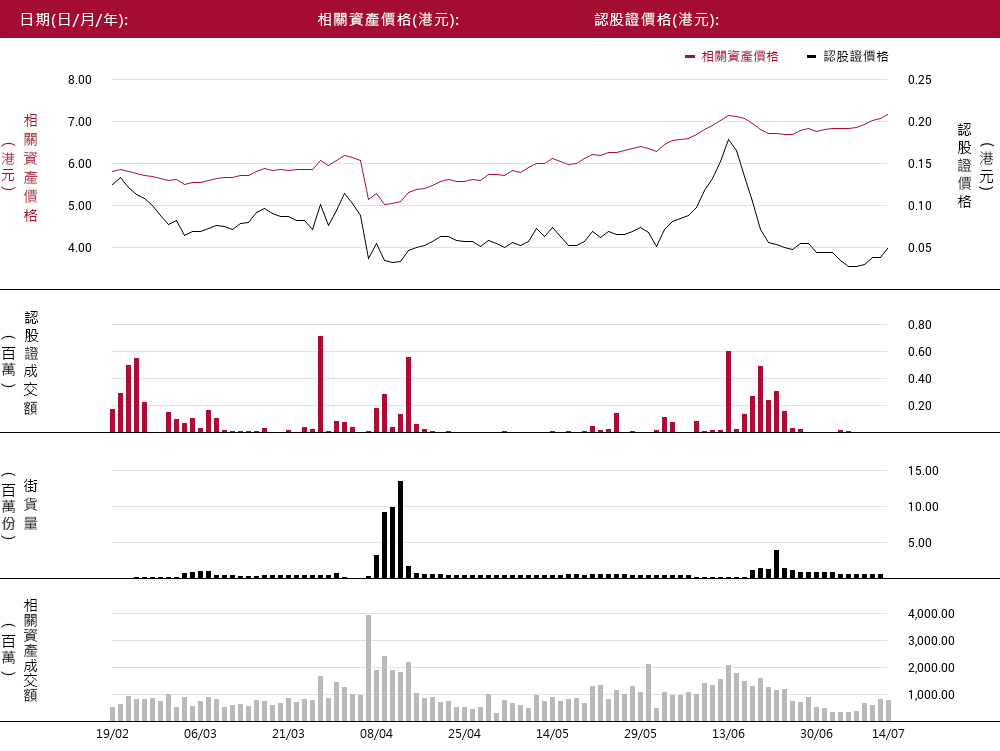Click the 1,000.00 underlying turnover axis value
This screenshot has height=751, width=1000.
[931, 695]
